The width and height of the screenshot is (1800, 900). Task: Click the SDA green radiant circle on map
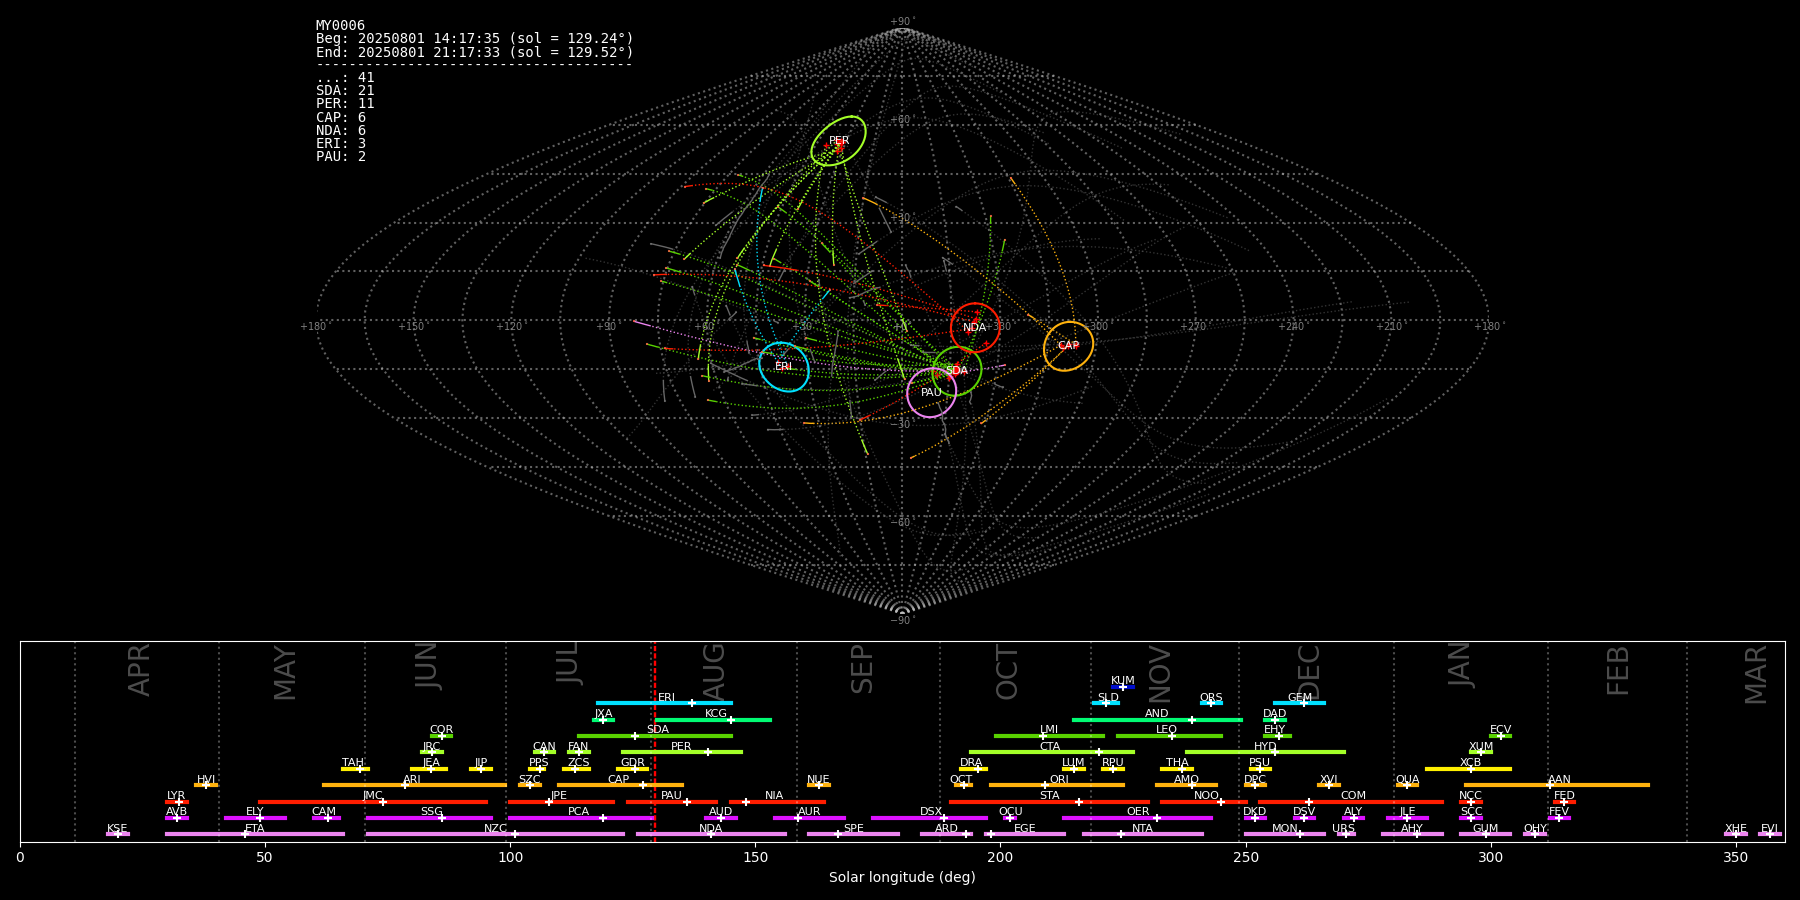(x=957, y=371)
